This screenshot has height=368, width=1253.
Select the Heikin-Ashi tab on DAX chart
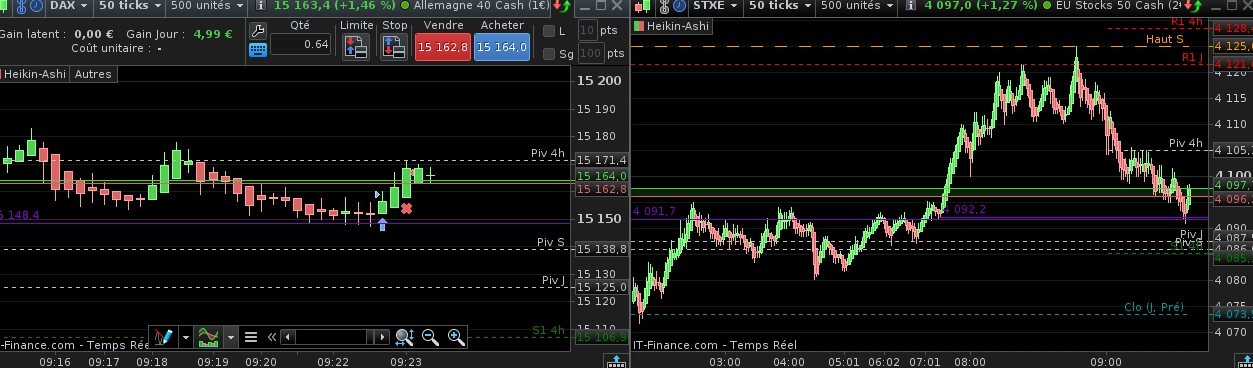pos(36,74)
